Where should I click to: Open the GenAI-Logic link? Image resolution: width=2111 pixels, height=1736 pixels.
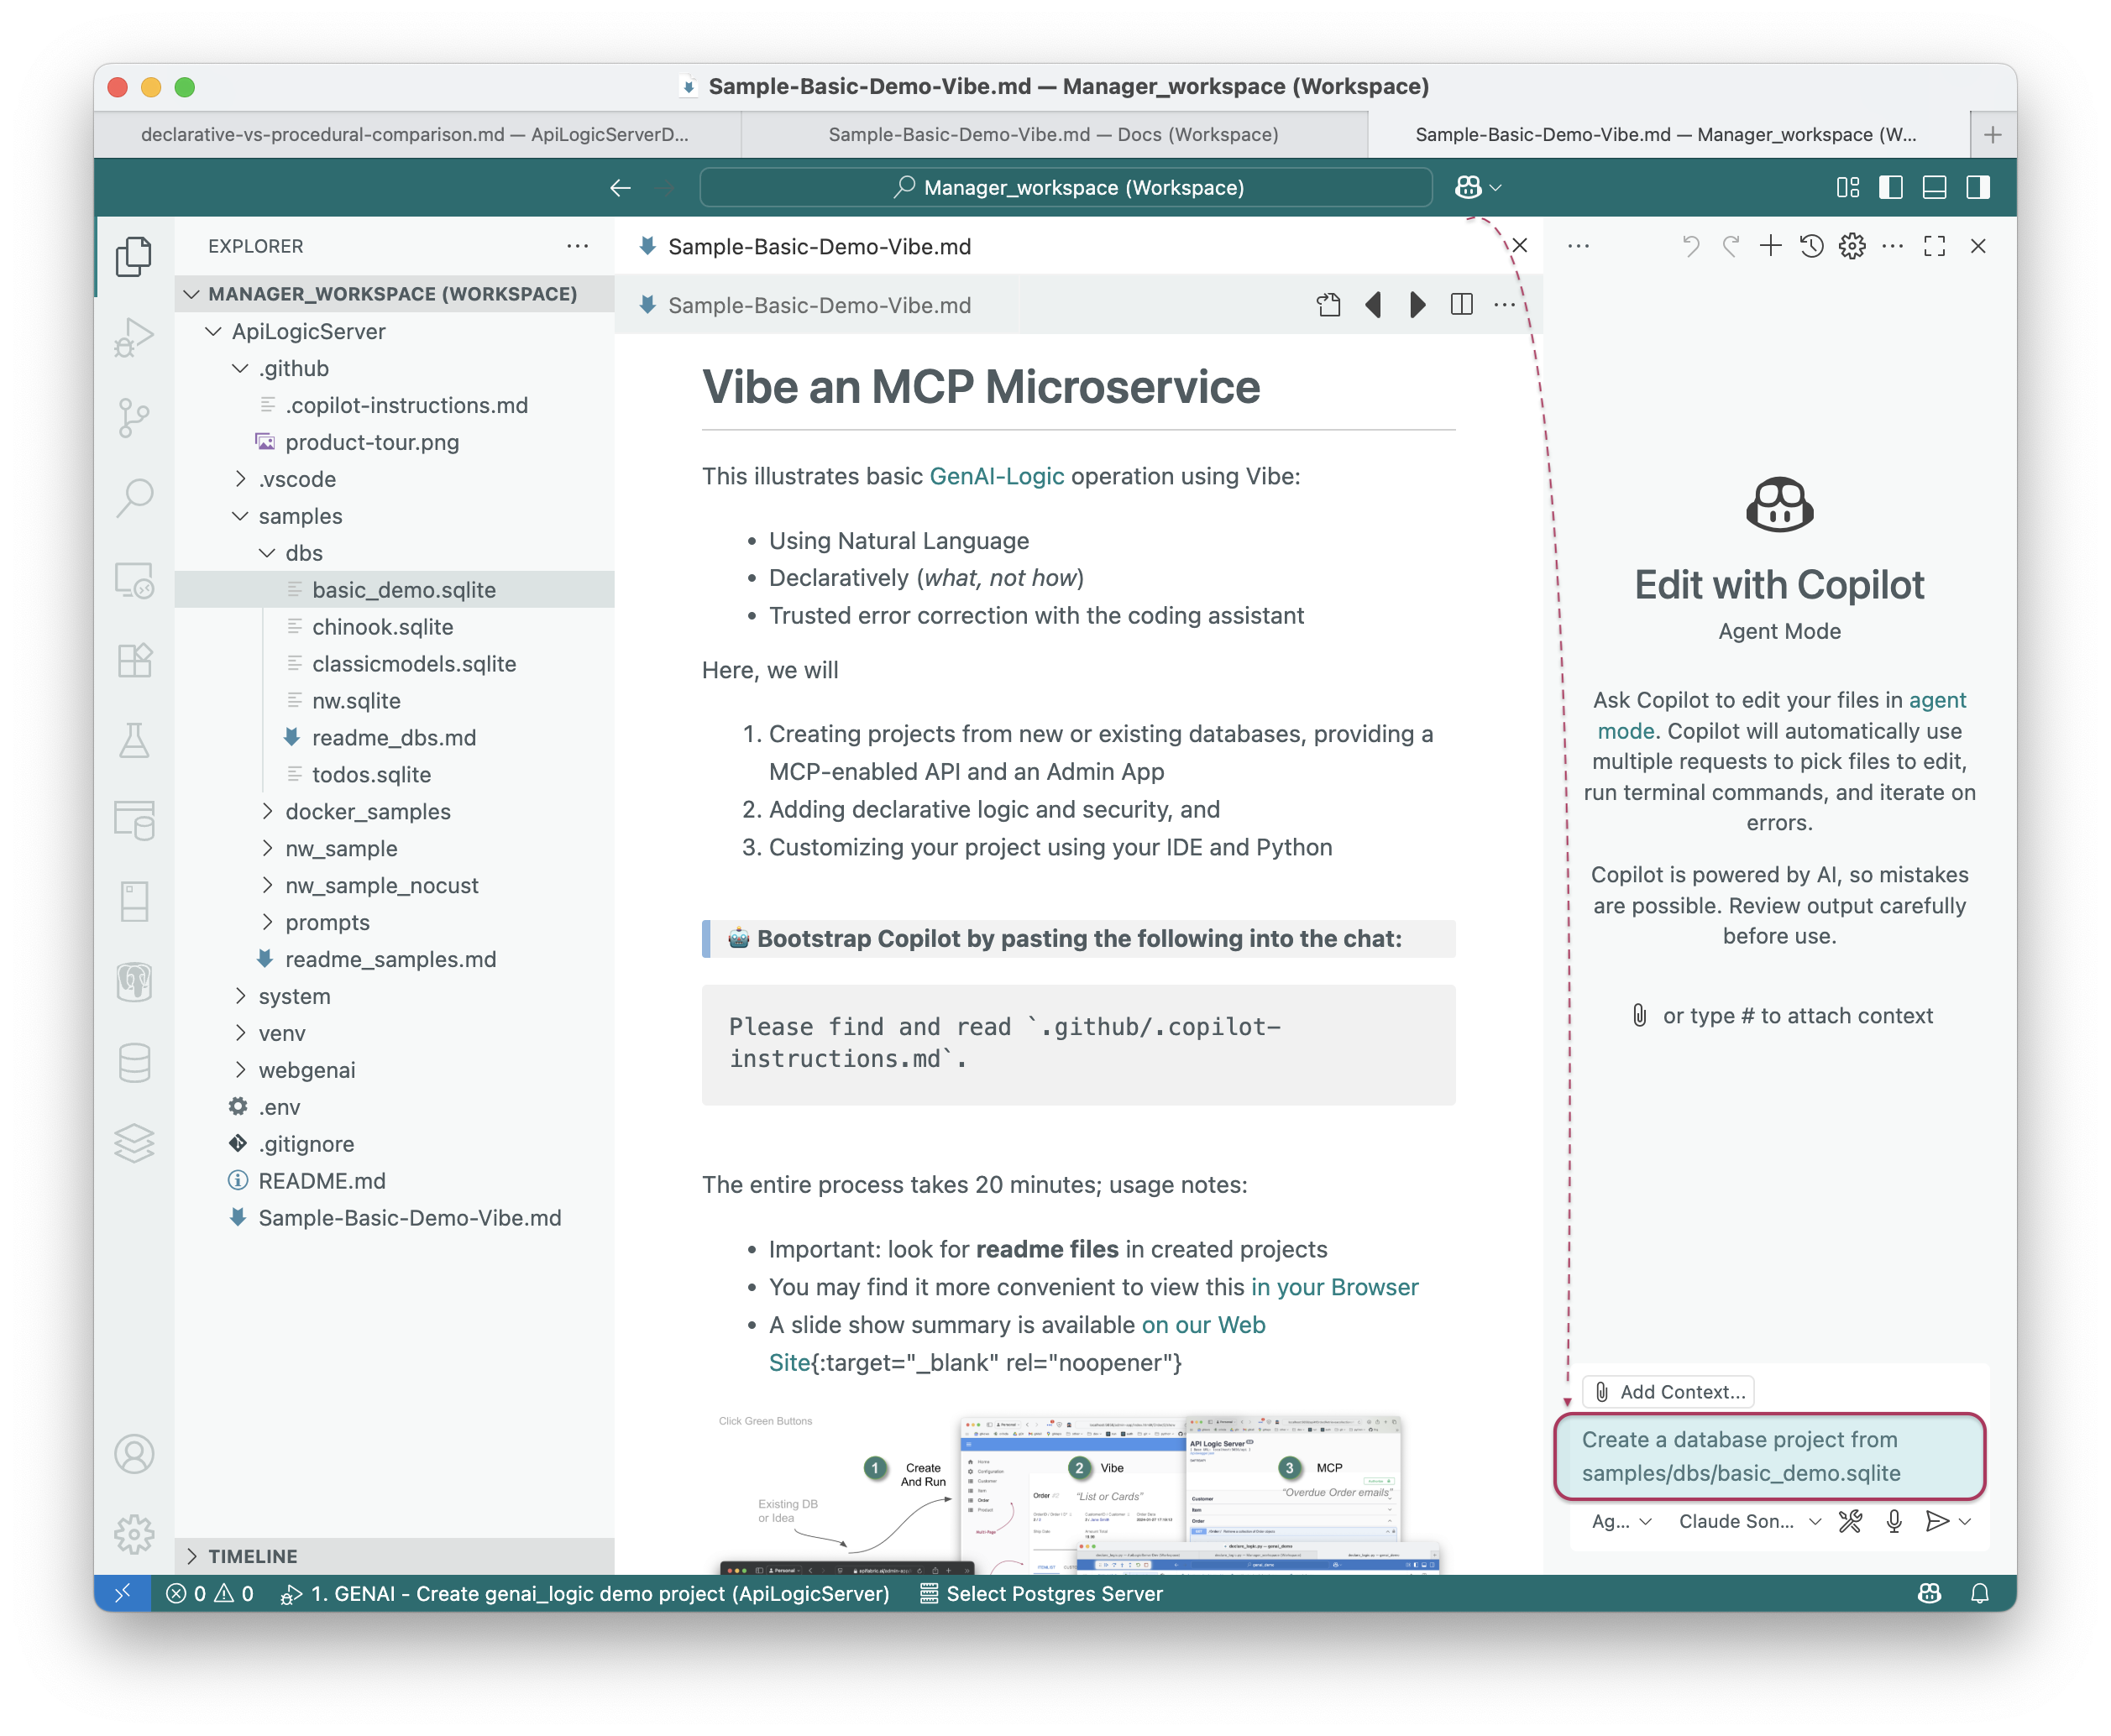pyautogui.click(x=997, y=477)
